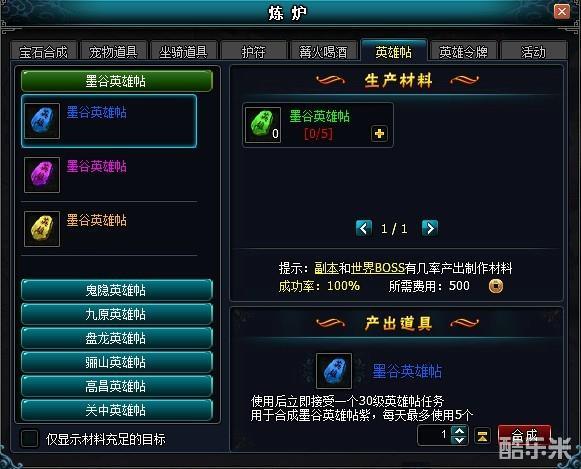The height and width of the screenshot is (469, 581).
Task: Click the gold coin icon beside 所需费用
Action: coord(496,286)
